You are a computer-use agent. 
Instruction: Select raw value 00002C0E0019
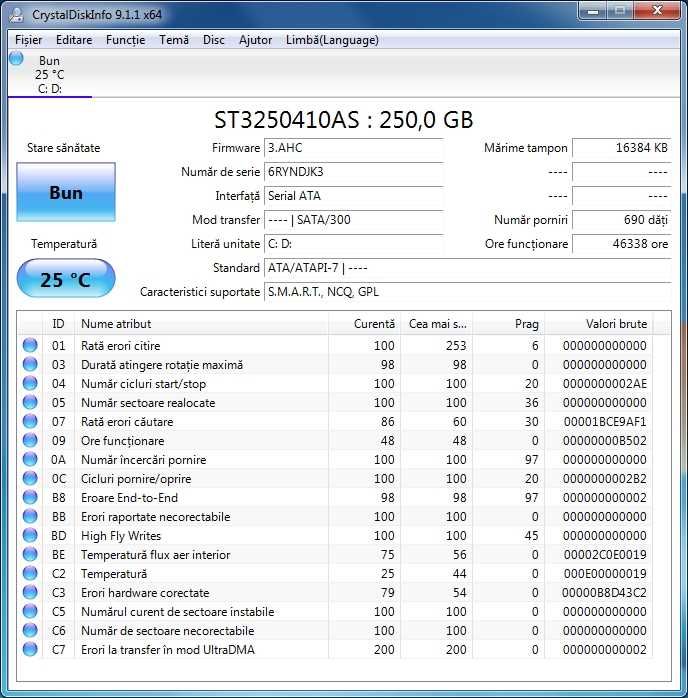(605, 555)
